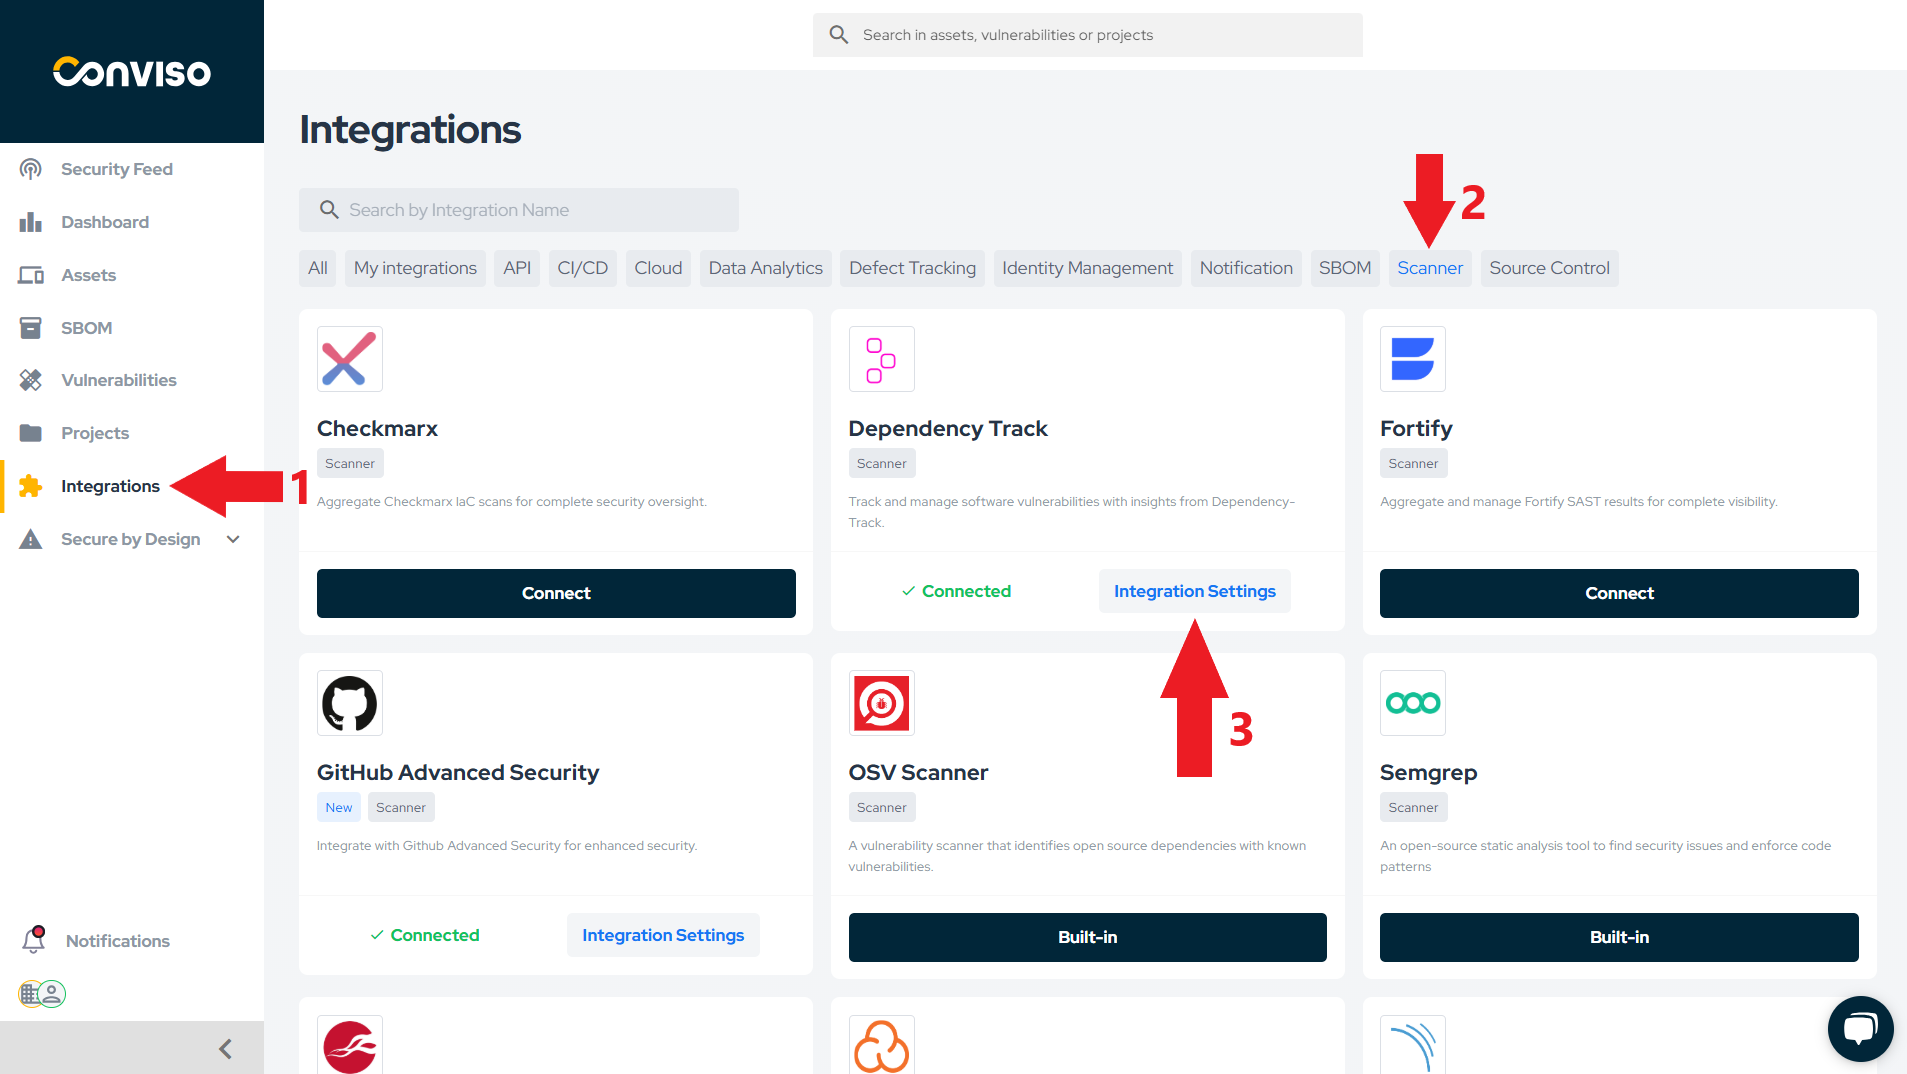The width and height of the screenshot is (1907, 1074).
Task: Open Notifications in sidebar
Action: [118, 941]
